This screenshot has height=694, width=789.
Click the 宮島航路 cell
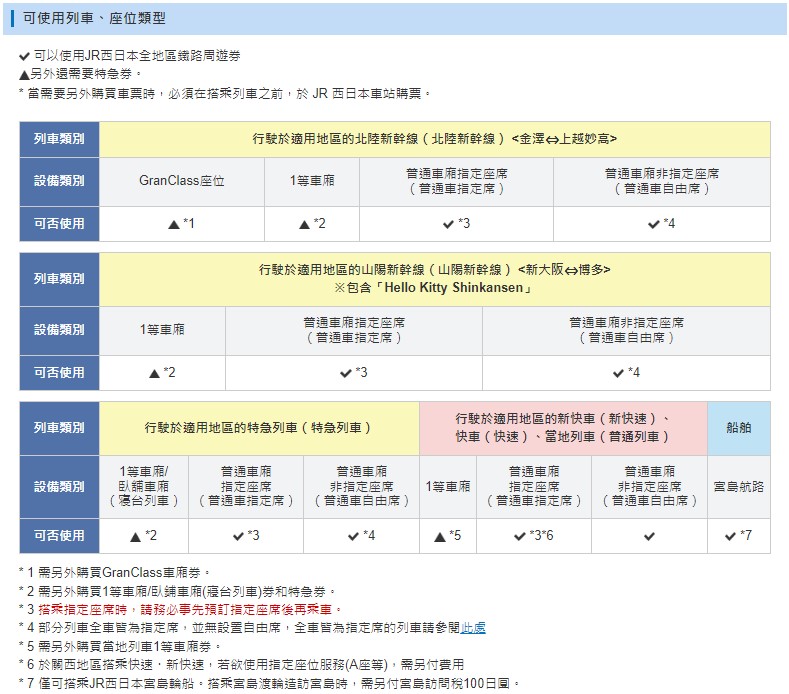tap(738, 487)
